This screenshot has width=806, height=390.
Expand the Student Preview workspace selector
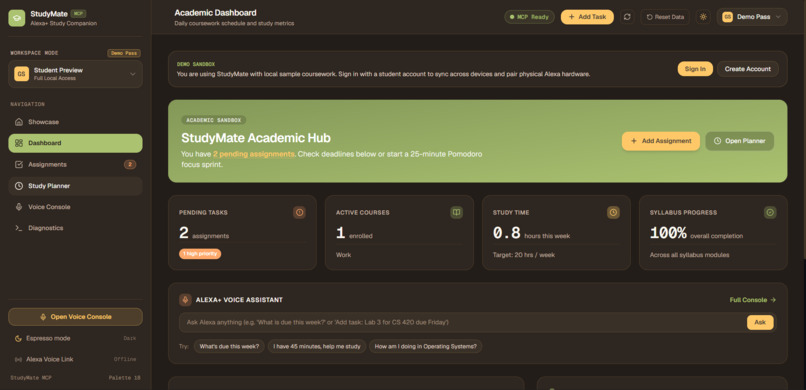75,74
